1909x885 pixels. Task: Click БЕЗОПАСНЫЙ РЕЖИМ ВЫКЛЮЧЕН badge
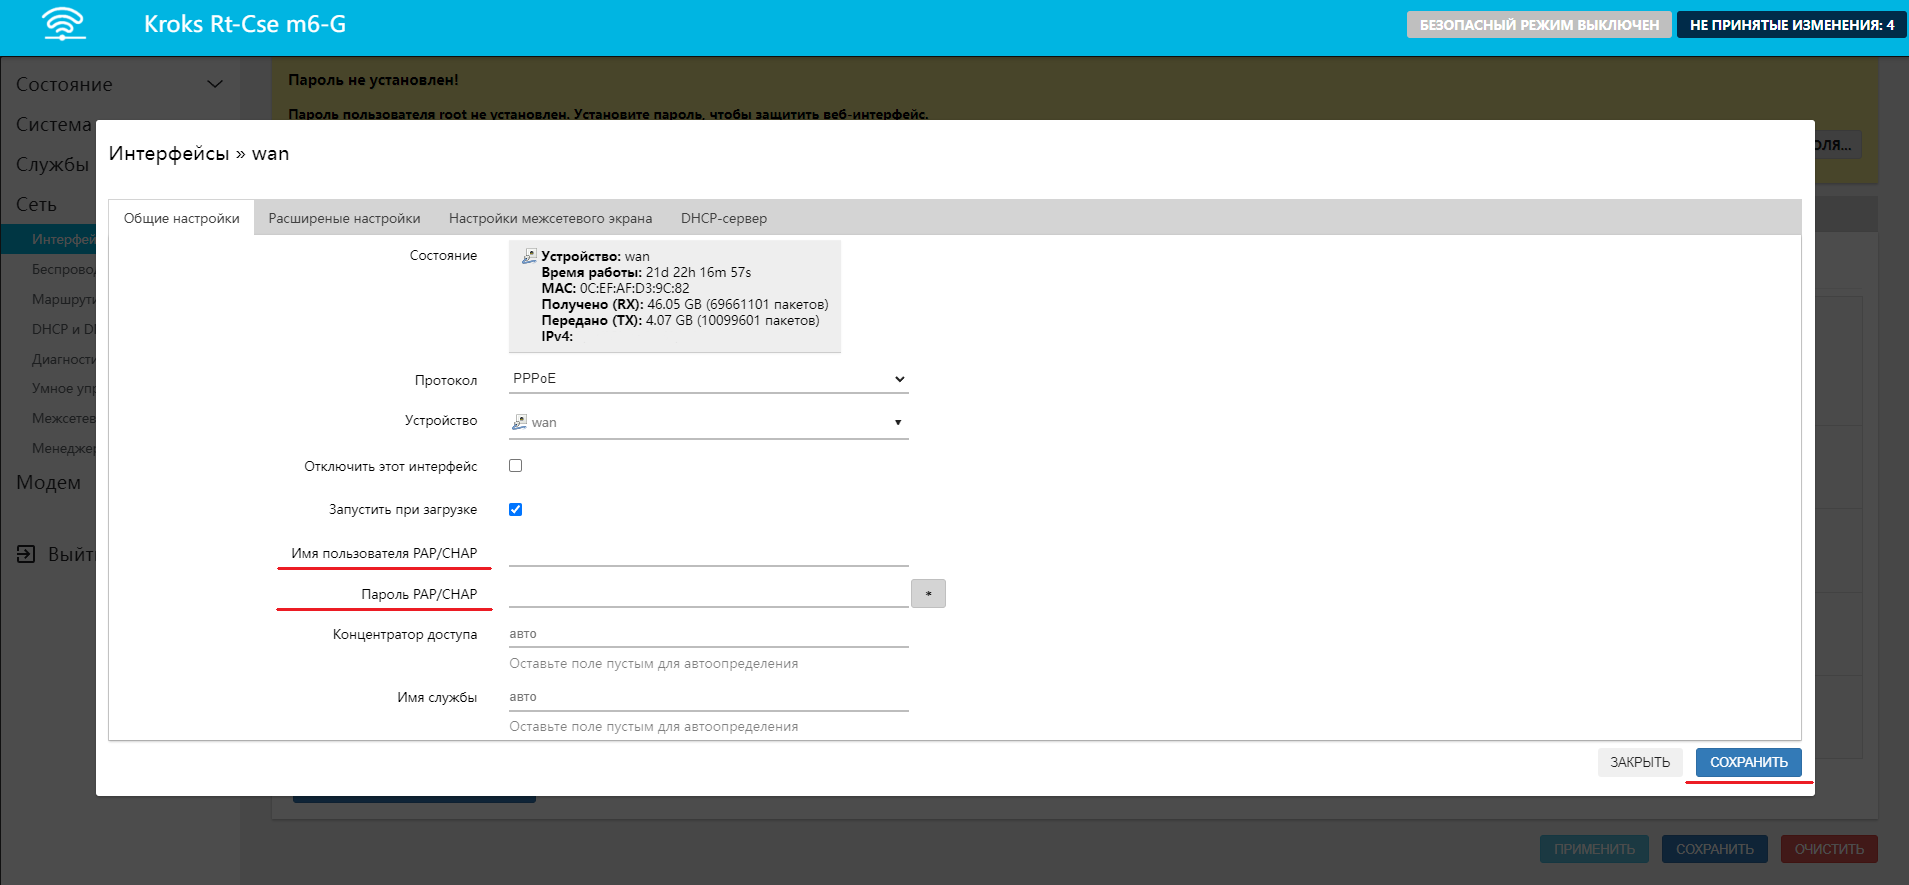1539,25
